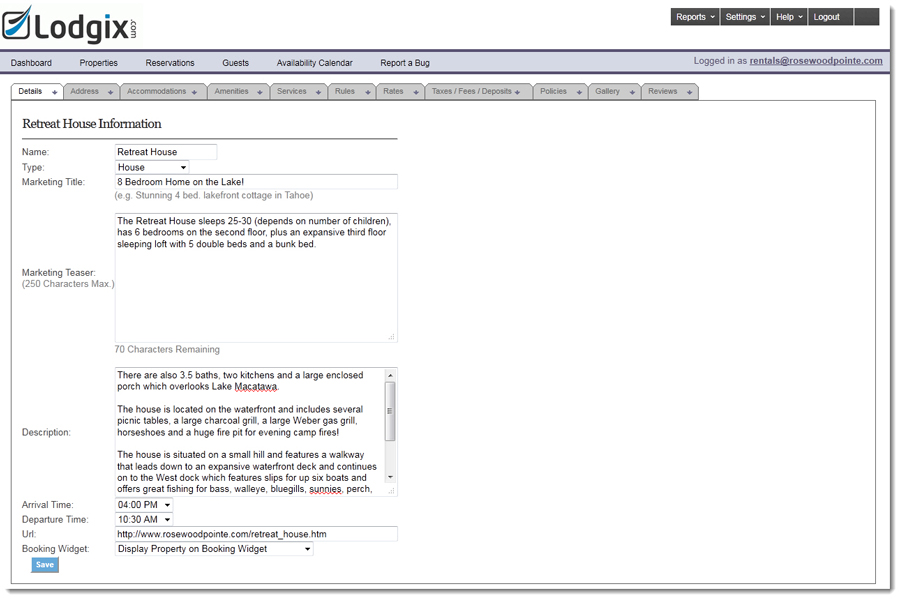The width and height of the screenshot is (900, 599).
Task: Open the property Type dropdown
Action: tap(152, 167)
